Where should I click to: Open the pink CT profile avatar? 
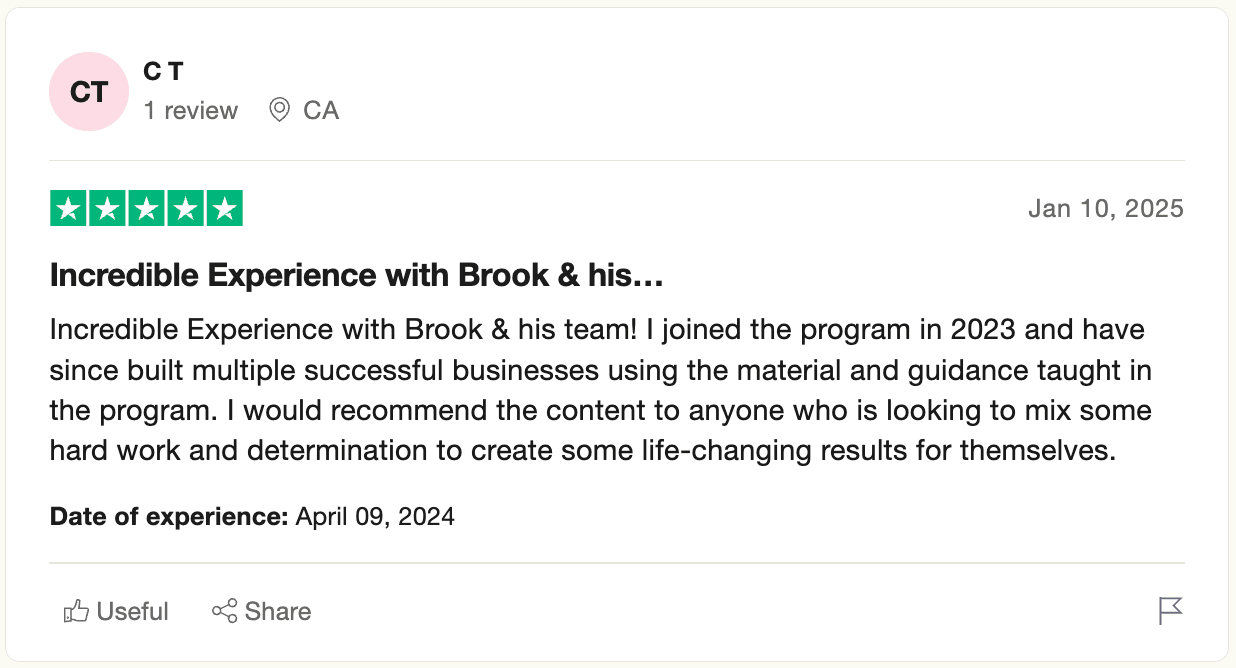coord(89,92)
